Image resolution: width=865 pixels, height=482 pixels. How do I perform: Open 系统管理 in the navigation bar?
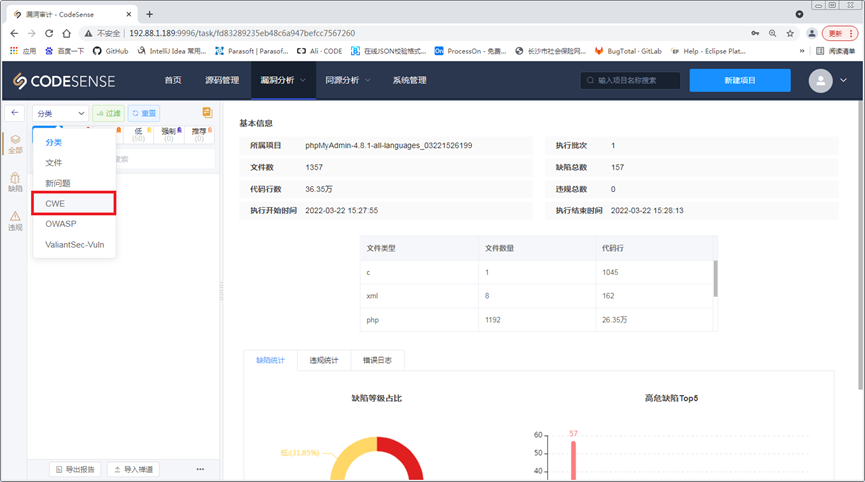point(409,81)
